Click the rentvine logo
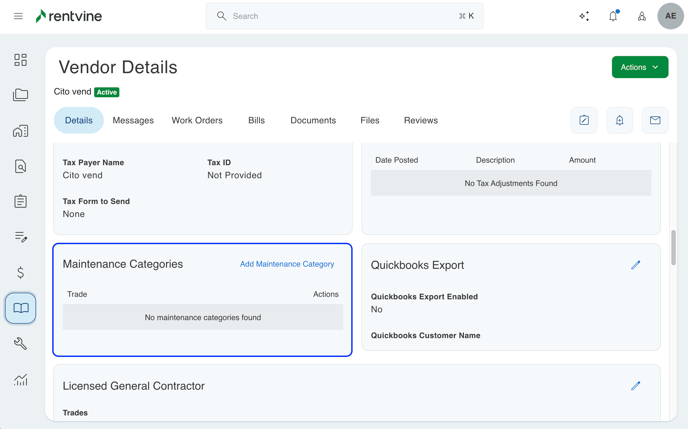The image size is (688, 429). 69,16
